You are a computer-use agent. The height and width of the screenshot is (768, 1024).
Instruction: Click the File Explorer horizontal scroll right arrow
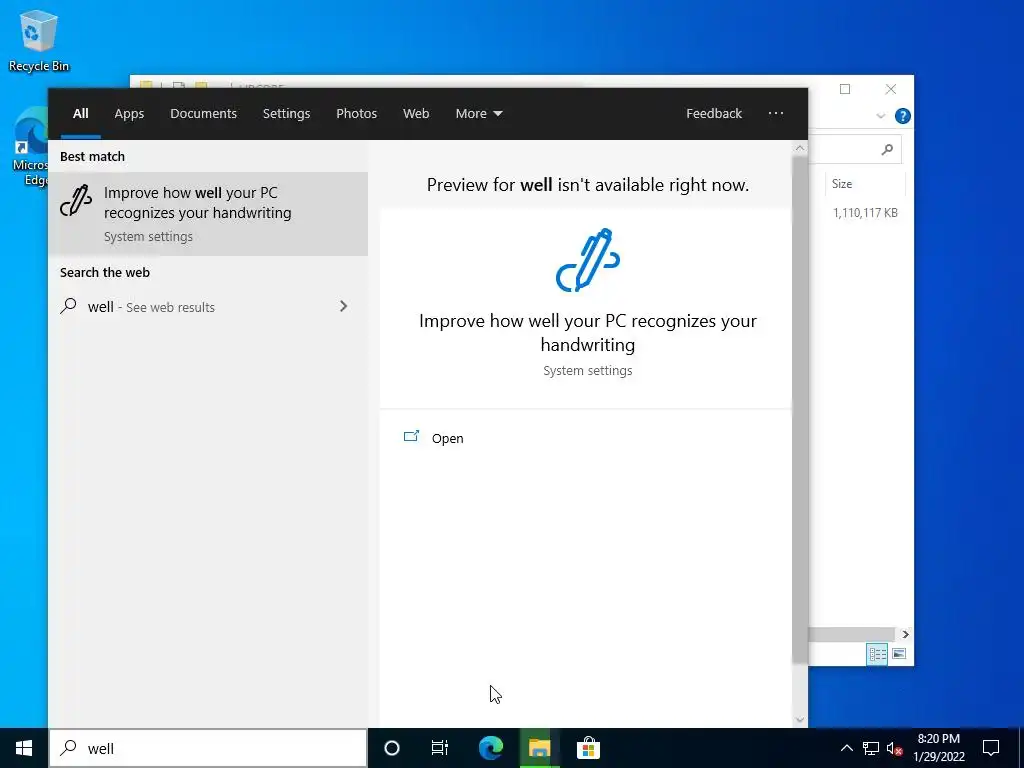905,634
